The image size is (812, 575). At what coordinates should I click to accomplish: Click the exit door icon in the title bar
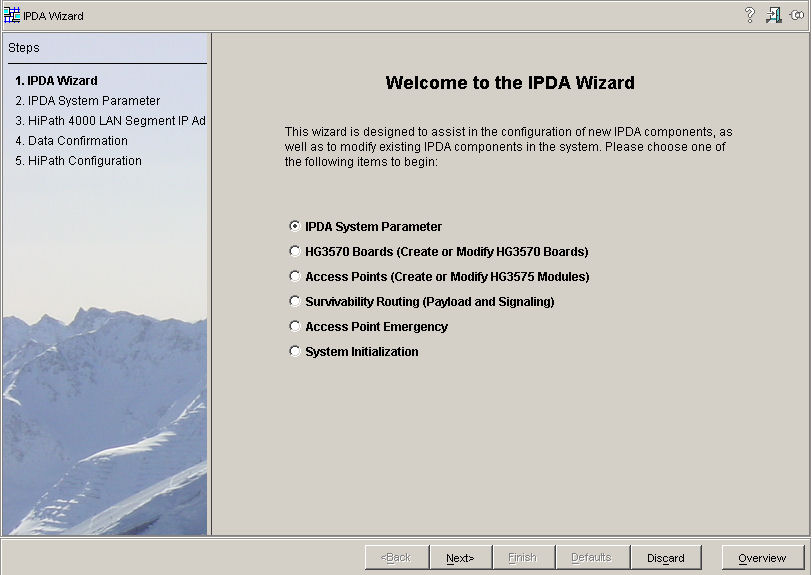click(x=774, y=15)
